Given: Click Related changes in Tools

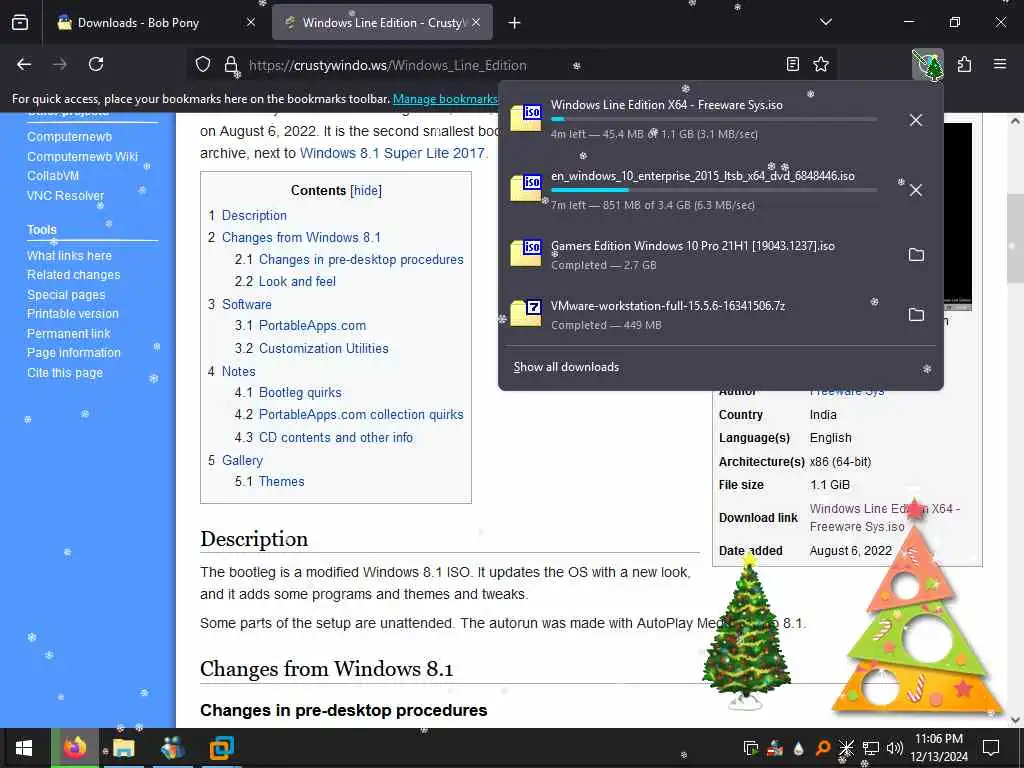Looking at the screenshot, I should (73, 275).
